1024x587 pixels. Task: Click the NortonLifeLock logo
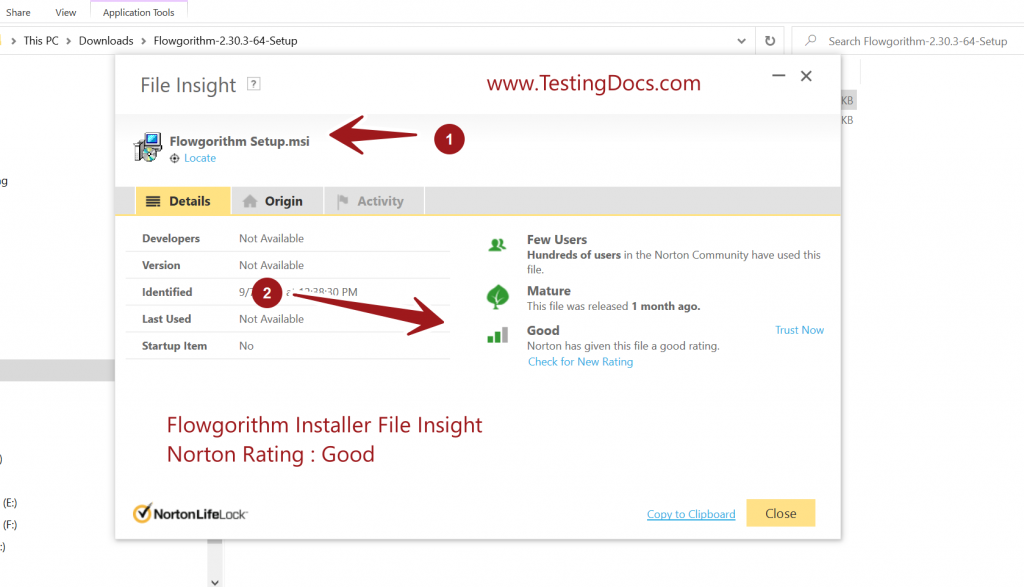point(190,513)
